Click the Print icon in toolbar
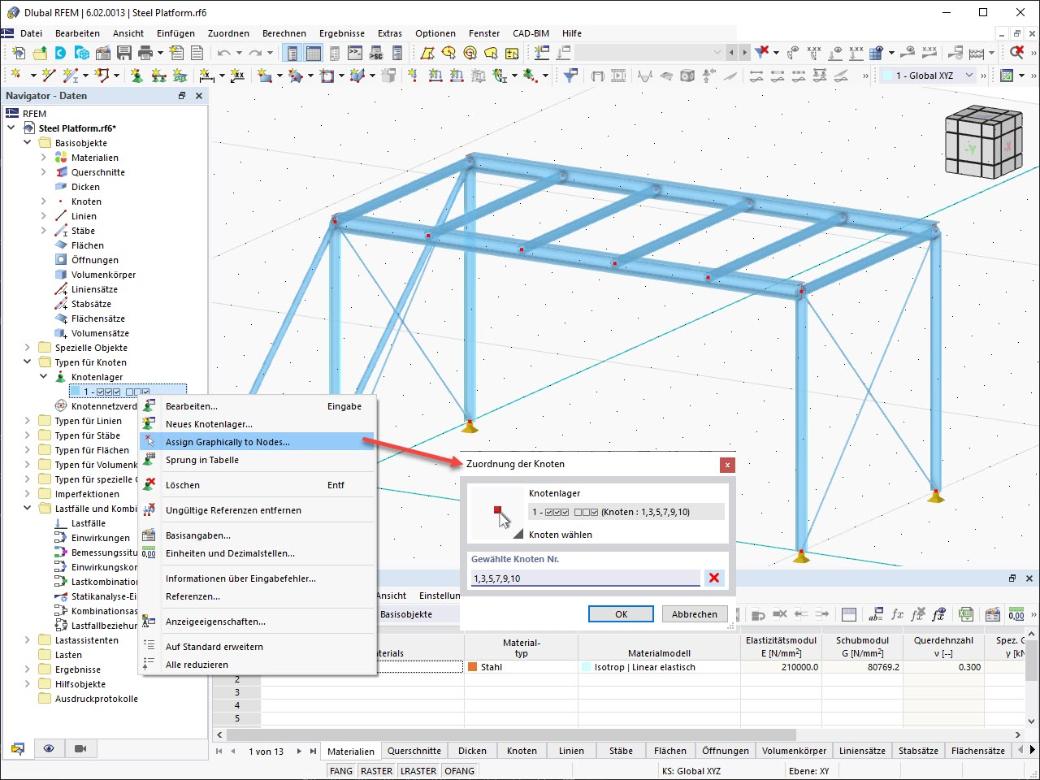 click(145, 52)
